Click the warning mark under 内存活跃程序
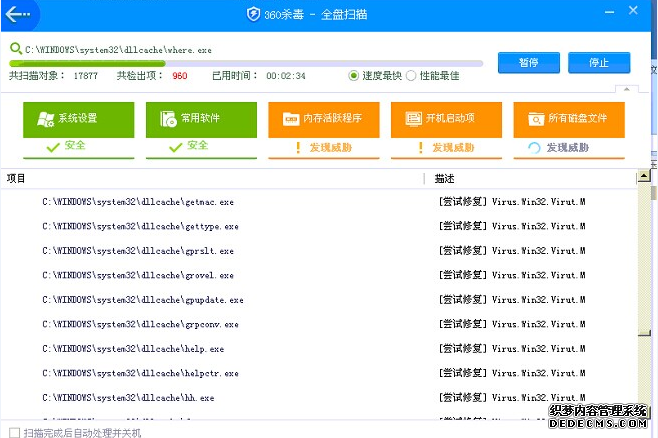This screenshot has width=658, height=438. 298,148
